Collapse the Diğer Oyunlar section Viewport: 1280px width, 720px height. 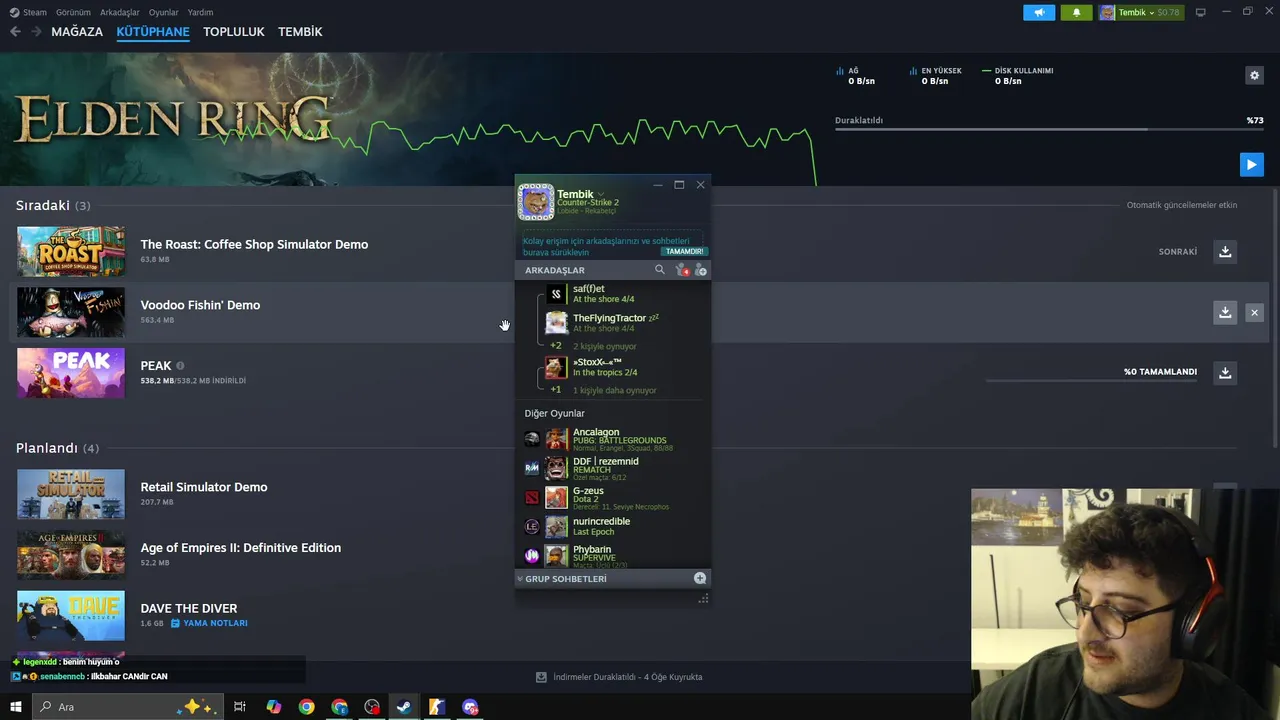coord(554,413)
